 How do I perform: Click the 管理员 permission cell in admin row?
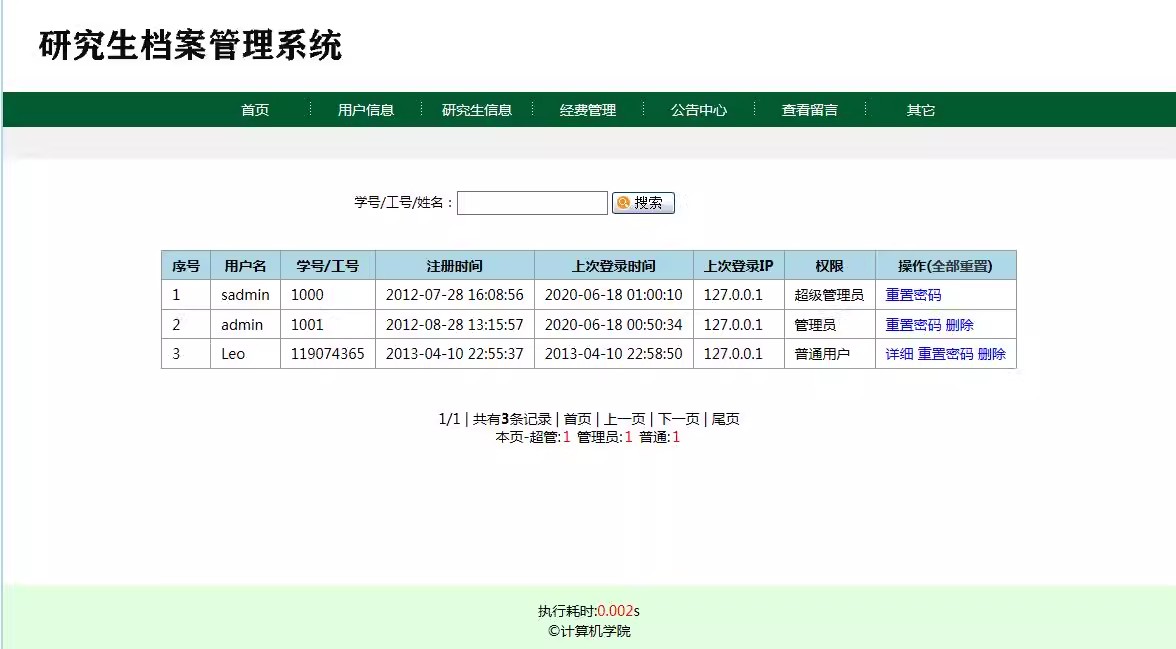coord(830,325)
